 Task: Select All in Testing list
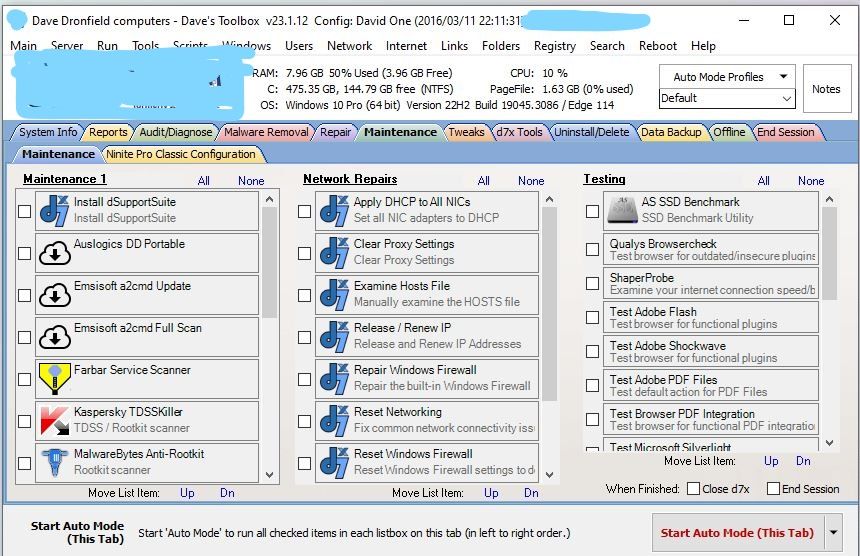tap(763, 181)
